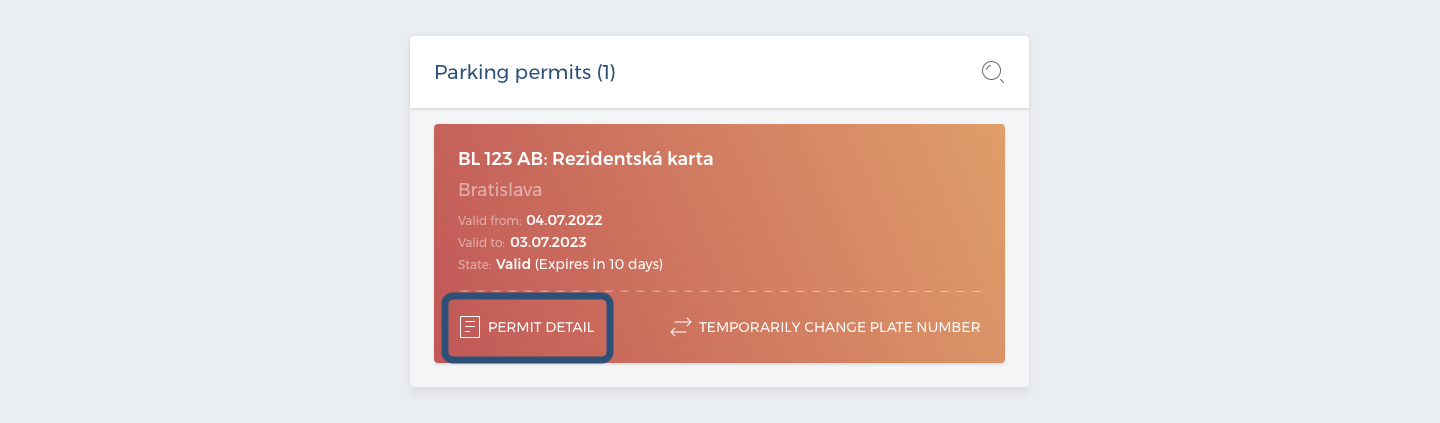The image size is (1440, 423).
Task: Click the grey panel area below the permit card
Action: (719, 375)
